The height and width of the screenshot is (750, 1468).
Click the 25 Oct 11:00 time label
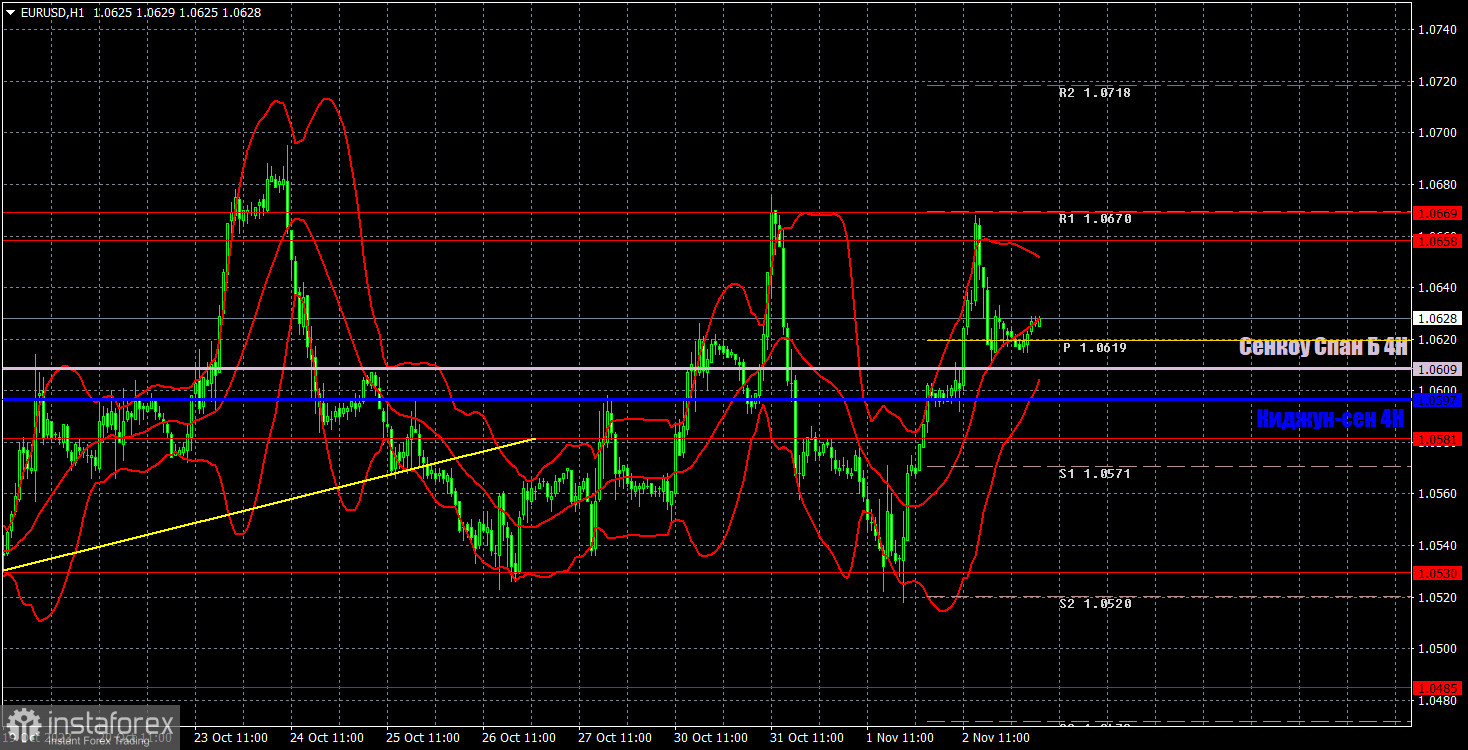(x=422, y=738)
